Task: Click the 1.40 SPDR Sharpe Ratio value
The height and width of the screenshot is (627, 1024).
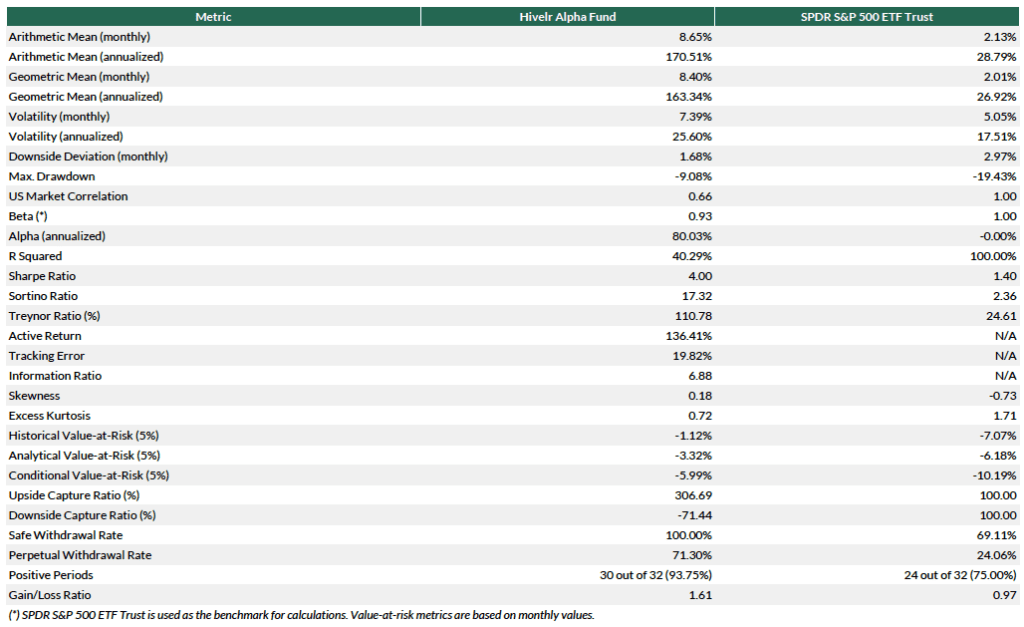Action: [x=1004, y=276]
